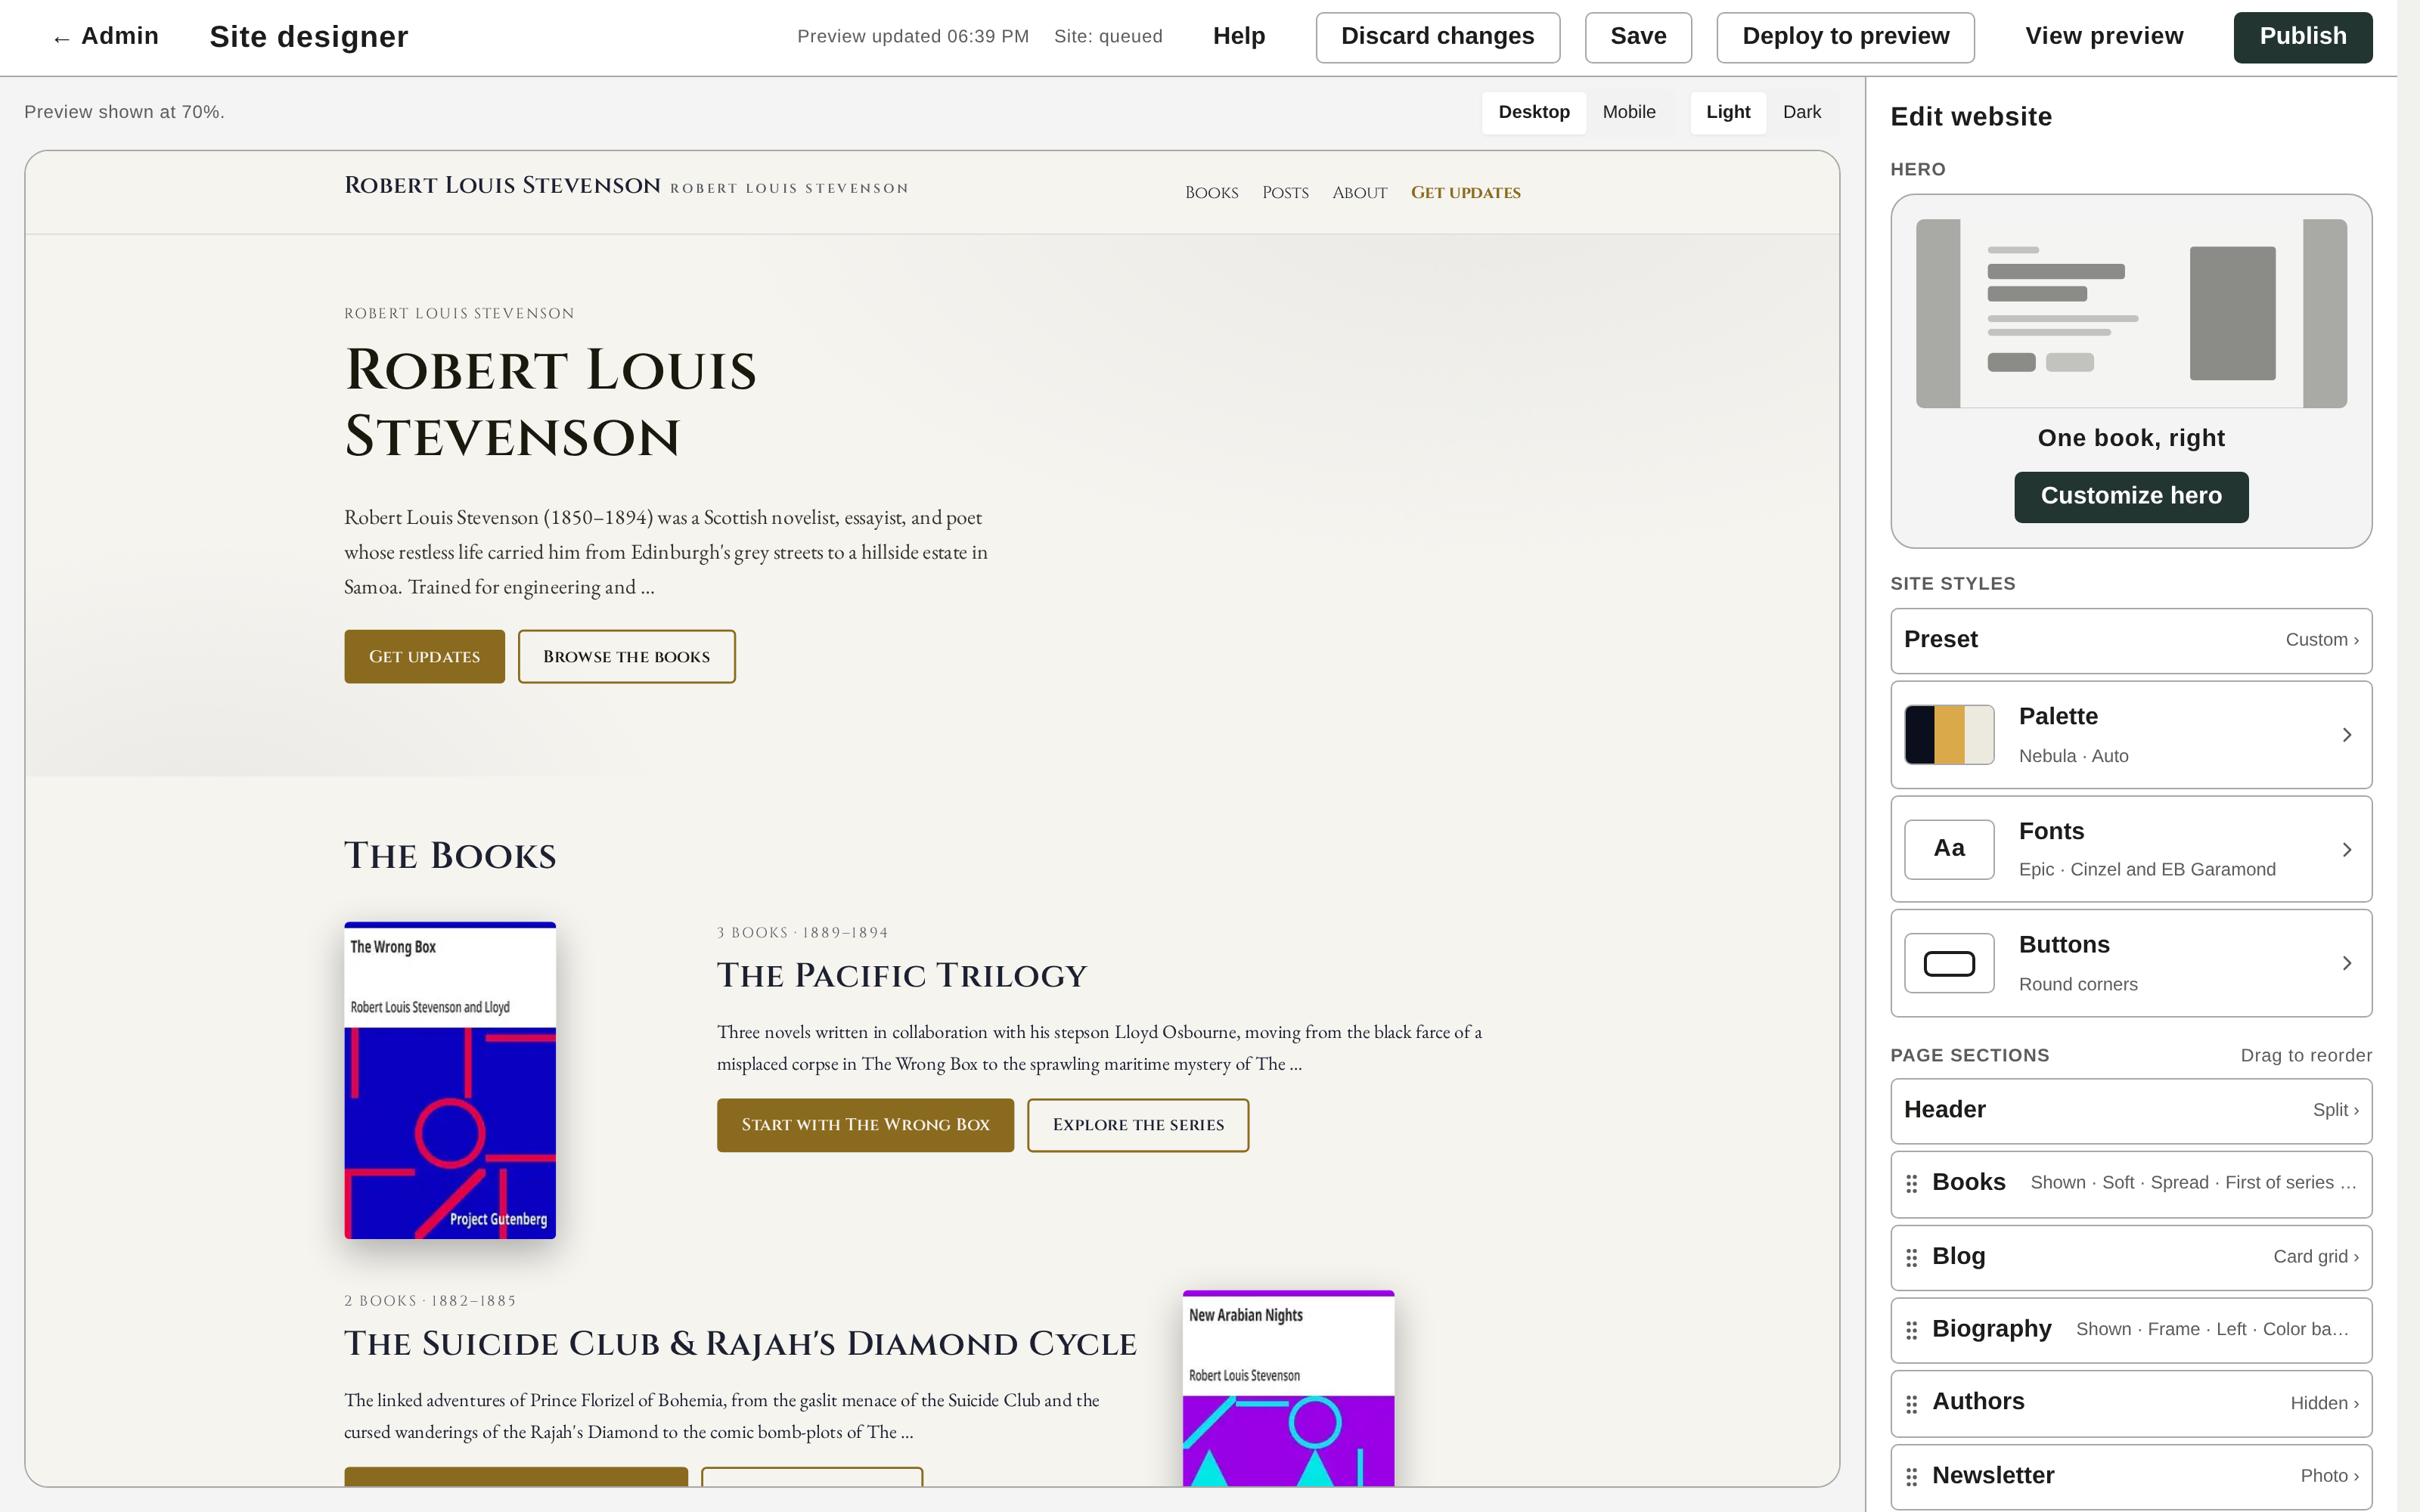Click the hero layout illustration
This screenshot has width=2420, height=1512.
(2131, 313)
